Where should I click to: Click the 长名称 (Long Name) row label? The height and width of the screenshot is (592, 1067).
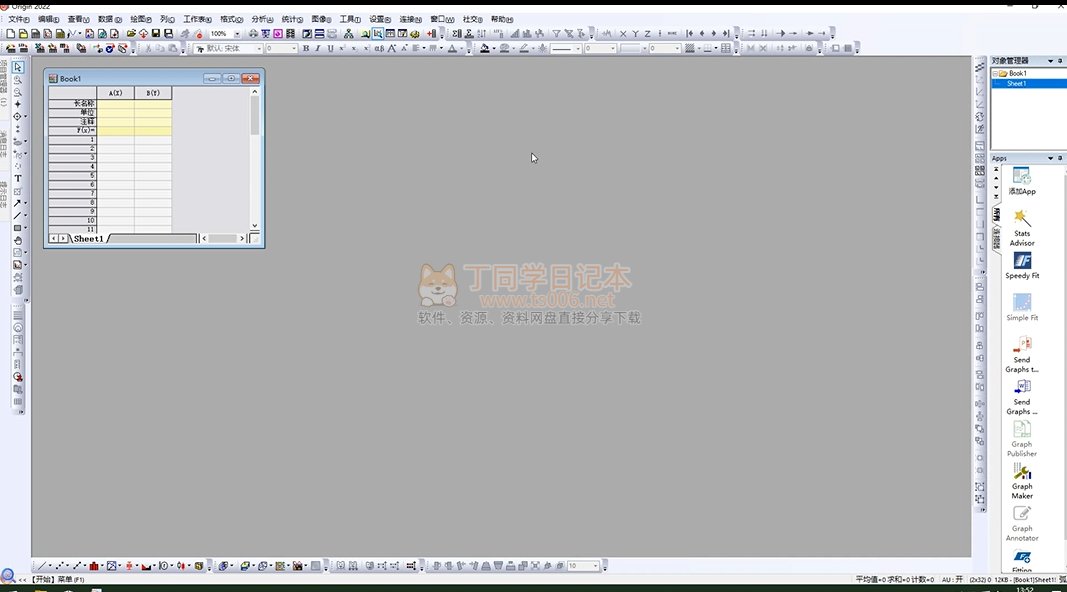click(72, 103)
